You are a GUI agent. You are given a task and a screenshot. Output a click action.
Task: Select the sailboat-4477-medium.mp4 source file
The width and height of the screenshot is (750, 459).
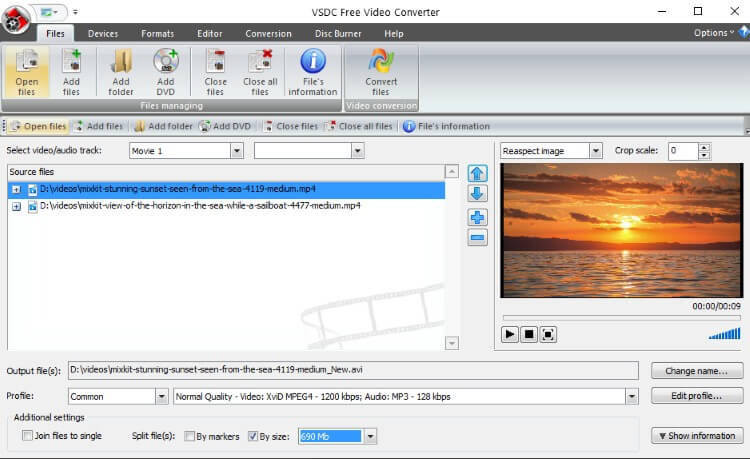[200, 206]
